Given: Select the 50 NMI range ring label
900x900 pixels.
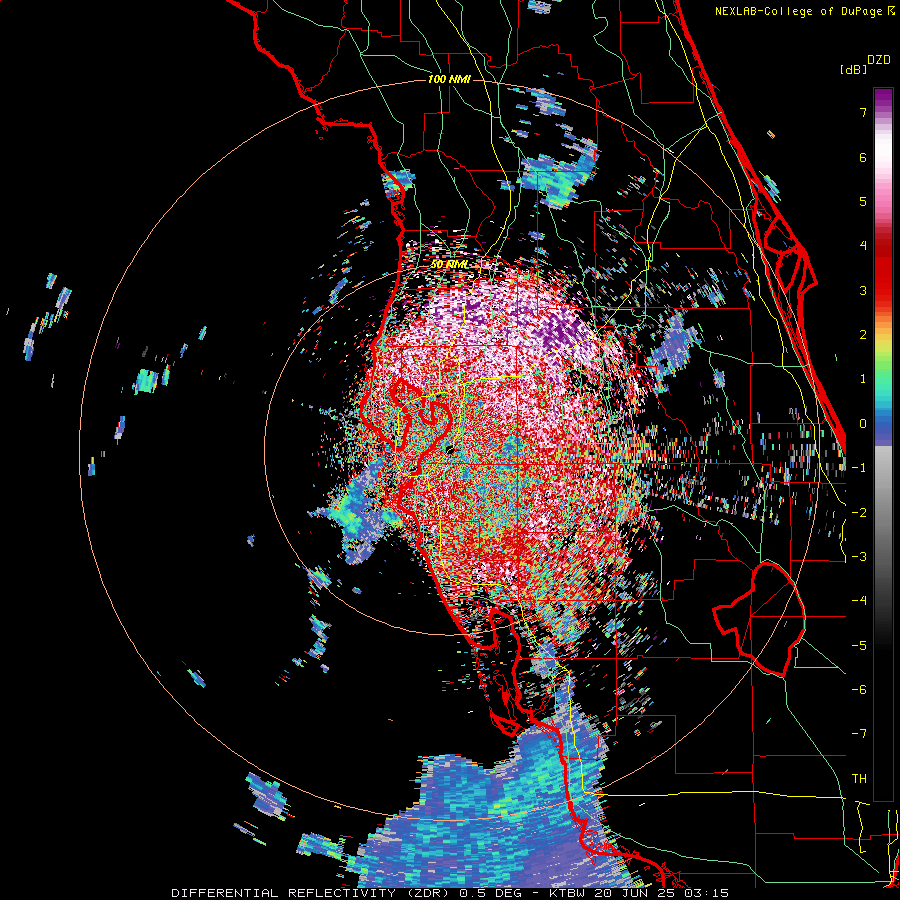Looking at the screenshot, I should [x=449, y=264].
